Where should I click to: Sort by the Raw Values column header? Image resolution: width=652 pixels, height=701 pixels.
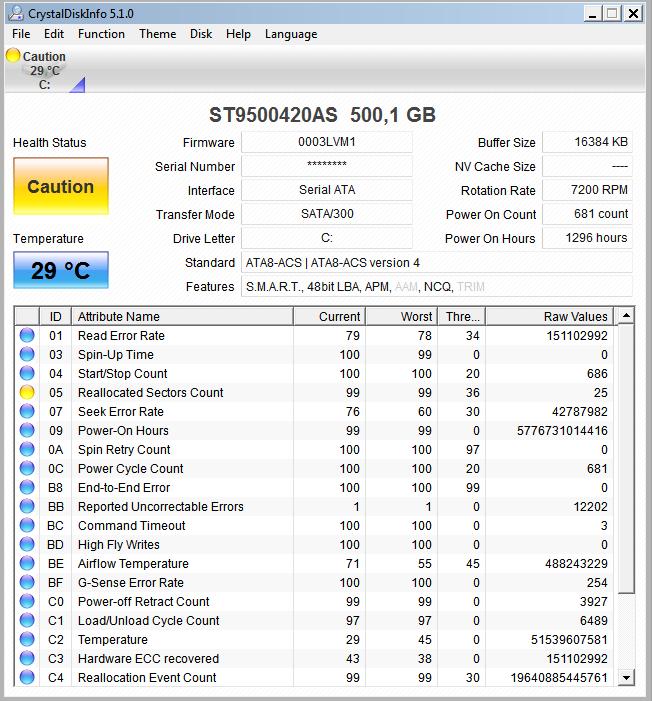pos(550,317)
